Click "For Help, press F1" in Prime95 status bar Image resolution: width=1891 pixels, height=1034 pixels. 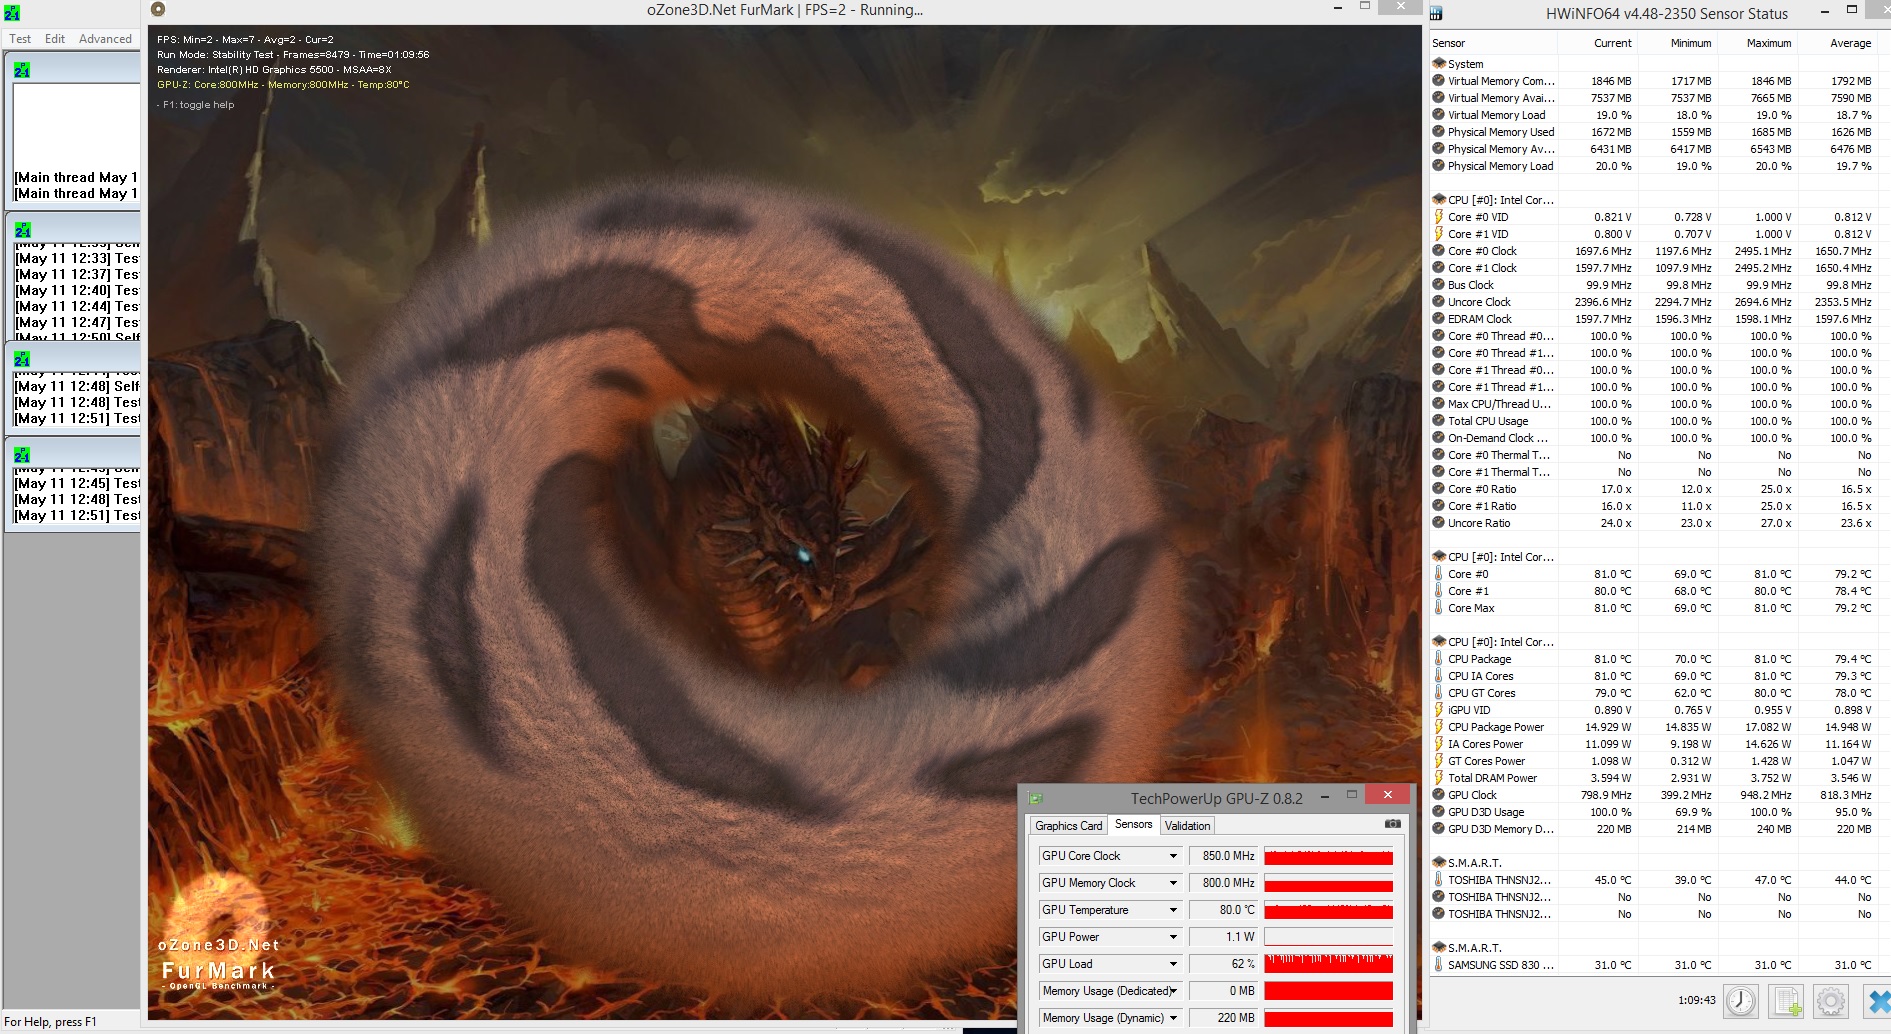[51, 1022]
